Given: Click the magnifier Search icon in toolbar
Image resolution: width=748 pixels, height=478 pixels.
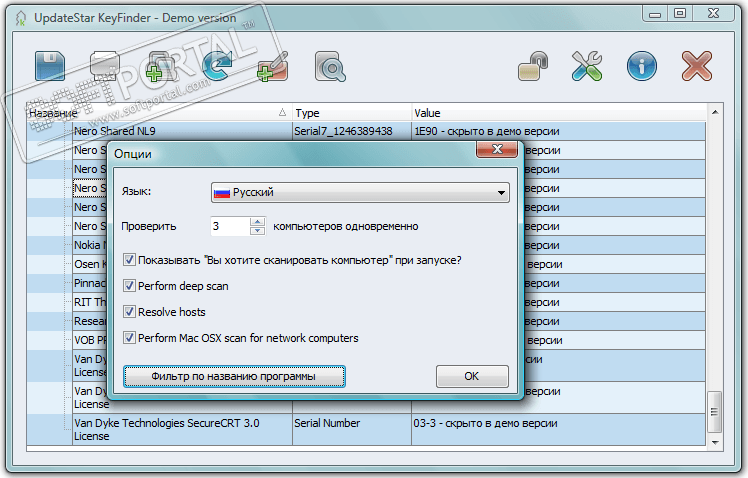Looking at the screenshot, I should tap(330, 66).
